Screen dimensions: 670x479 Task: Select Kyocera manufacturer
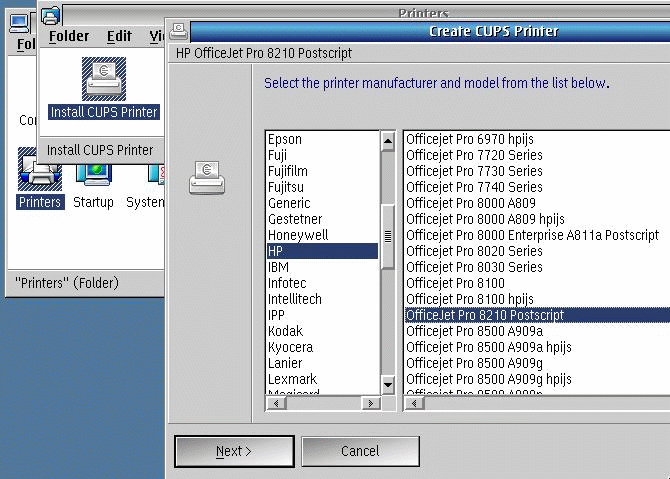pyautogui.click(x=322, y=347)
